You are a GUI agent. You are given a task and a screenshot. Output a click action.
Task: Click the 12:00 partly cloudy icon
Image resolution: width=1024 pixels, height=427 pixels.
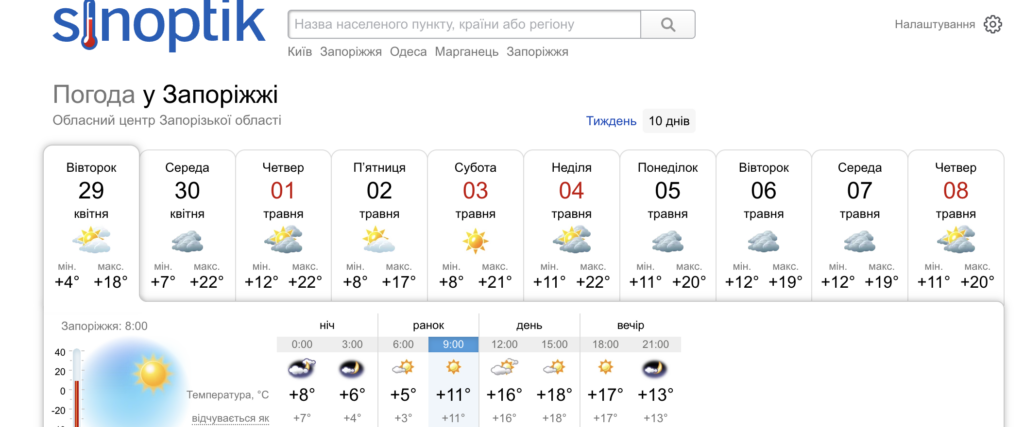[504, 368]
